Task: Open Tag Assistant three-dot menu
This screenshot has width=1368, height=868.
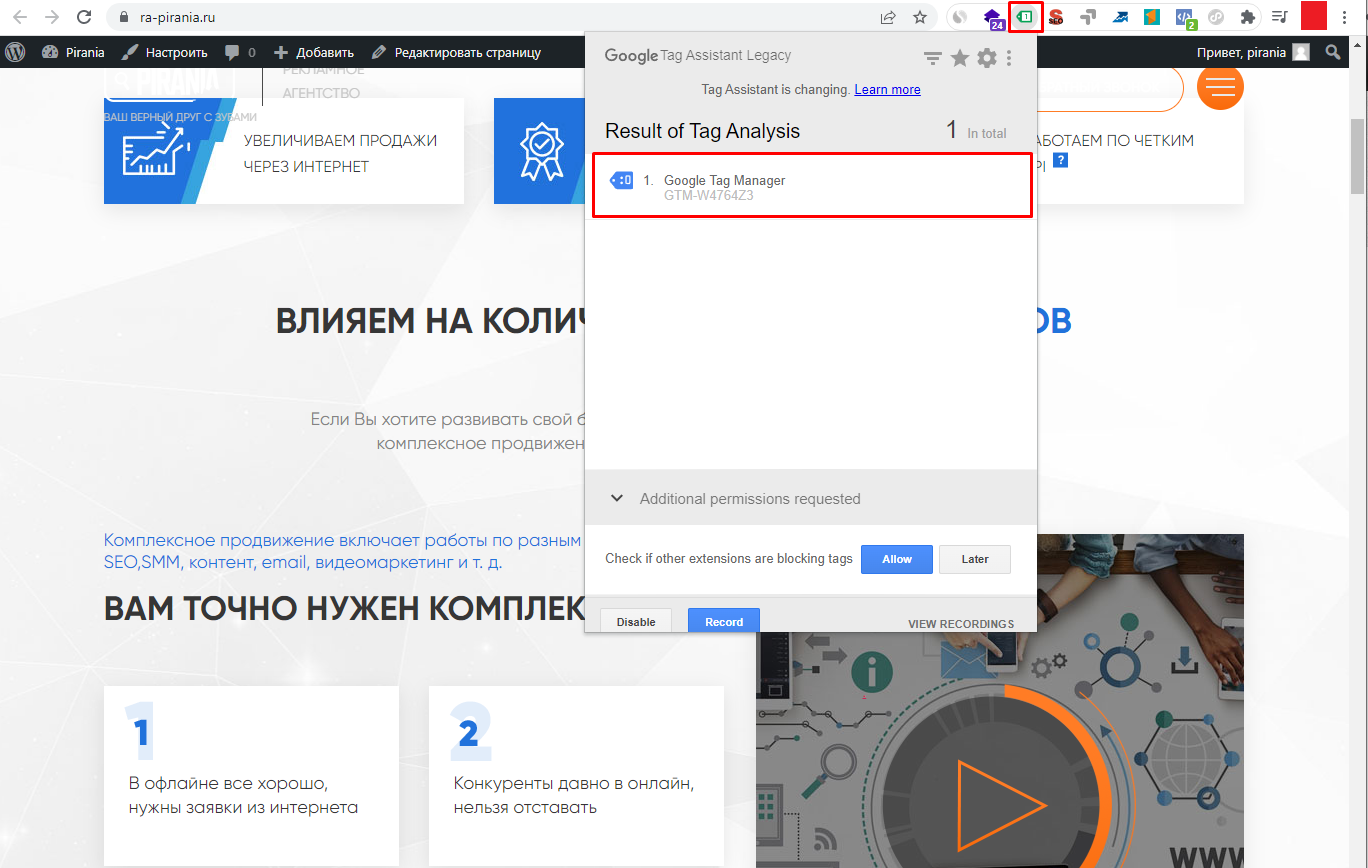Action: pos(1009,58)
